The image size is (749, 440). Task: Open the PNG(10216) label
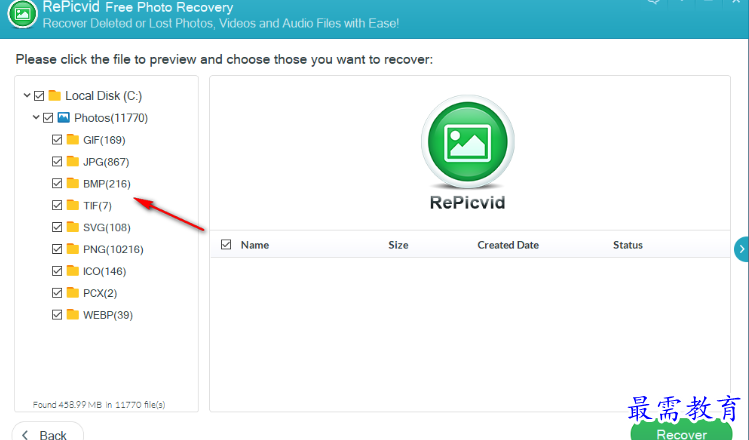pos(113,249)
